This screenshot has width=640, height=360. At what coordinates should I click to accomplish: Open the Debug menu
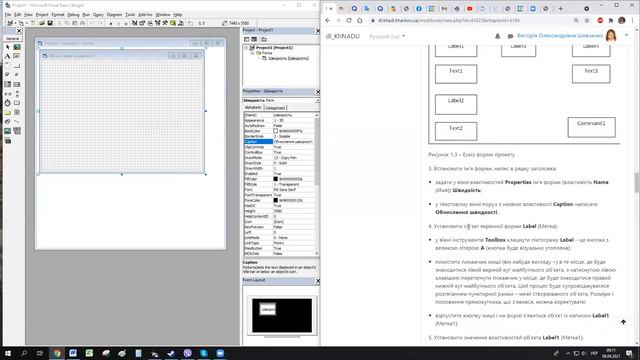[x=73, y=15]
